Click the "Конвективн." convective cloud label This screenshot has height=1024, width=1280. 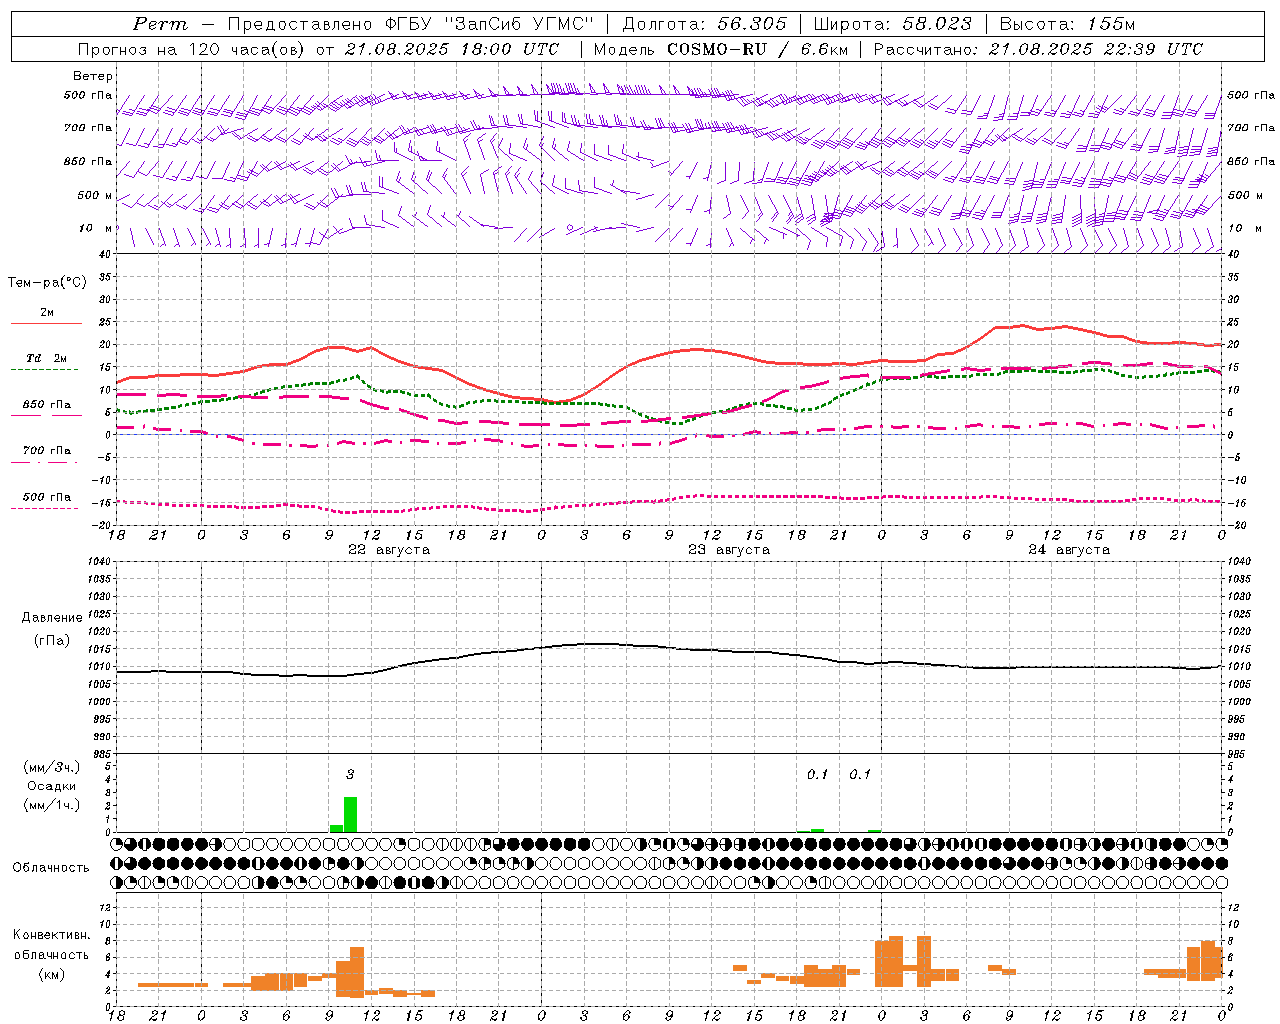[x=51, y=935]
